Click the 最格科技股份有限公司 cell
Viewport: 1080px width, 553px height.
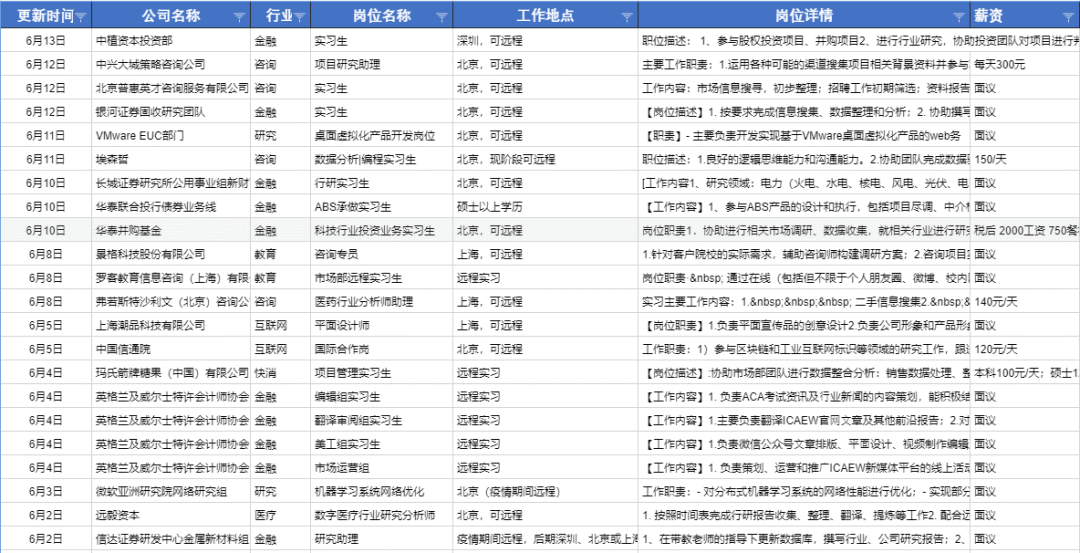tap(172, 254)
